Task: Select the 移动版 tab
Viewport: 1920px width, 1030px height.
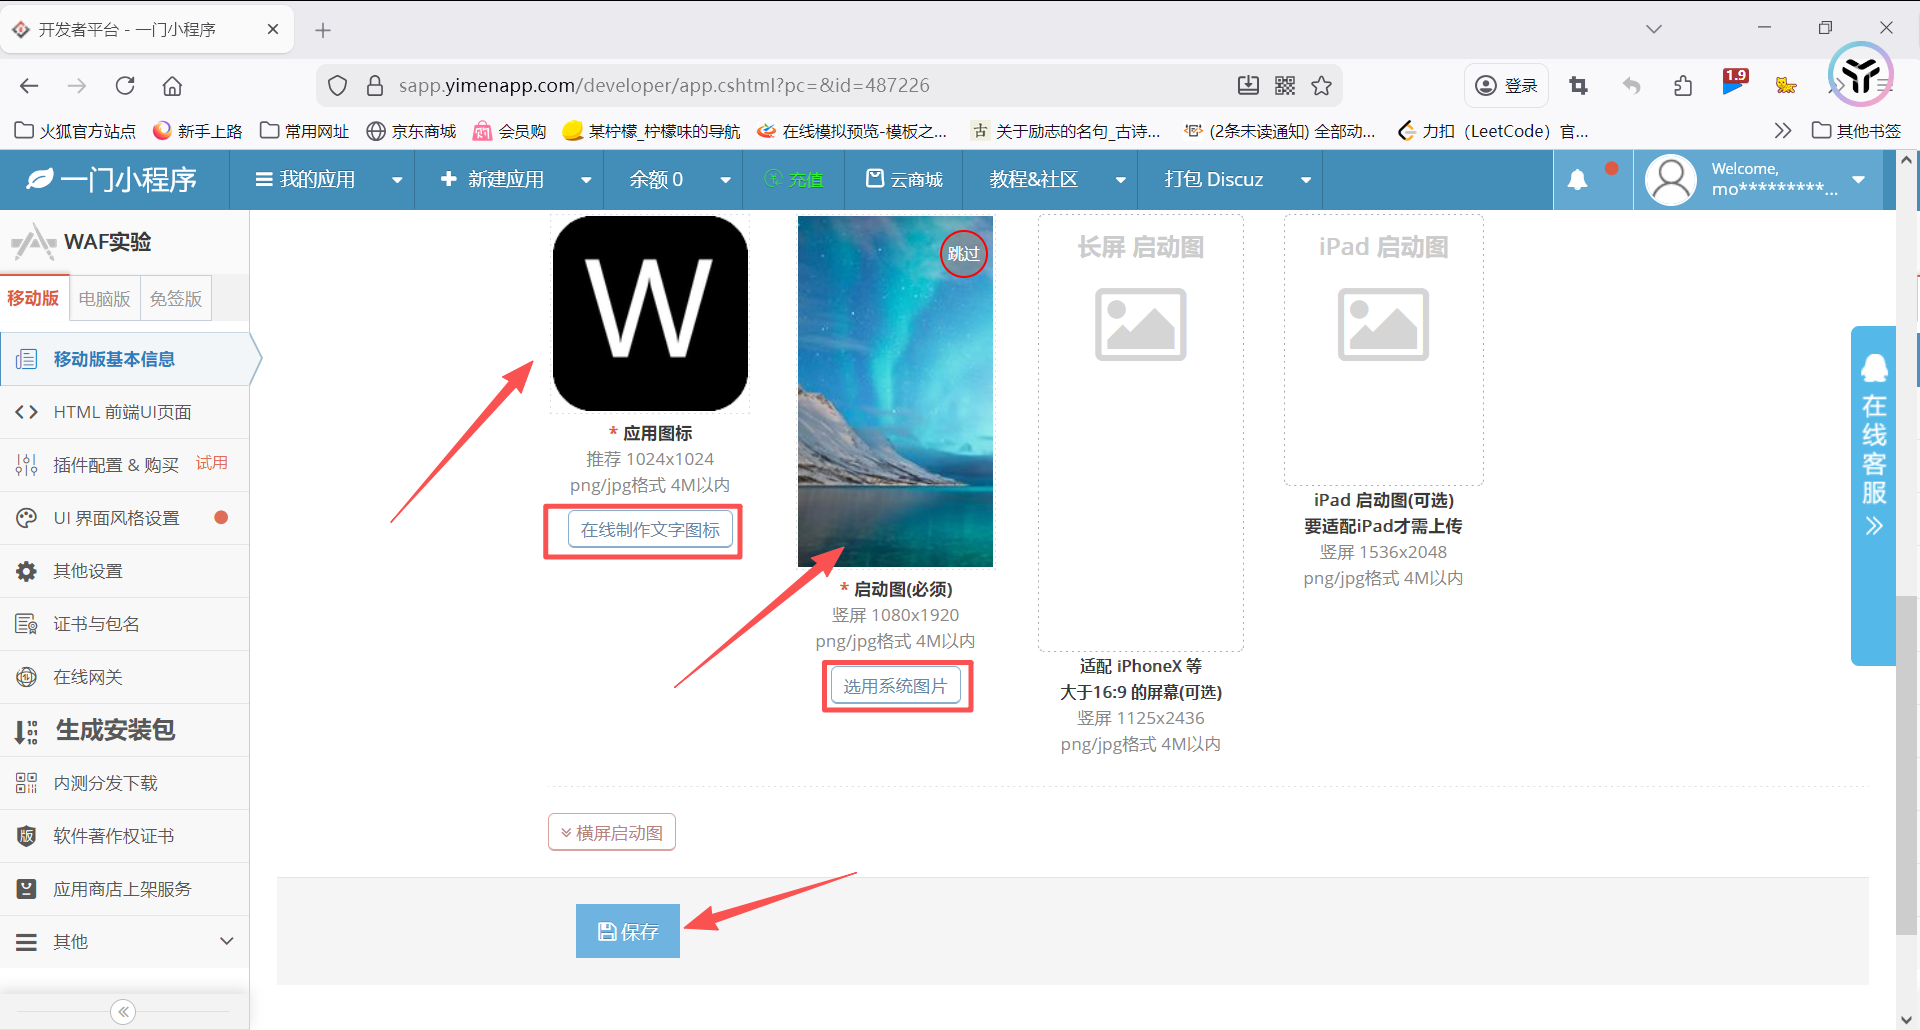Action: click(34, 298)
